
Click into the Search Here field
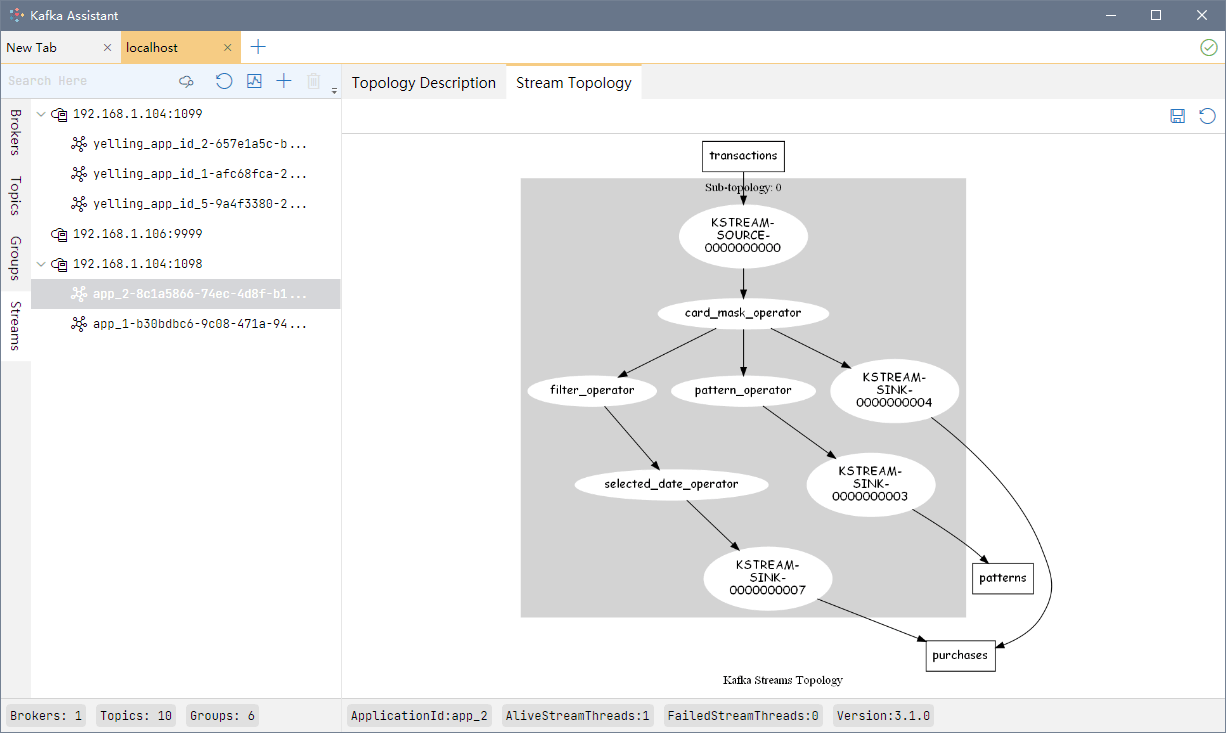click(x=88, y=81)
